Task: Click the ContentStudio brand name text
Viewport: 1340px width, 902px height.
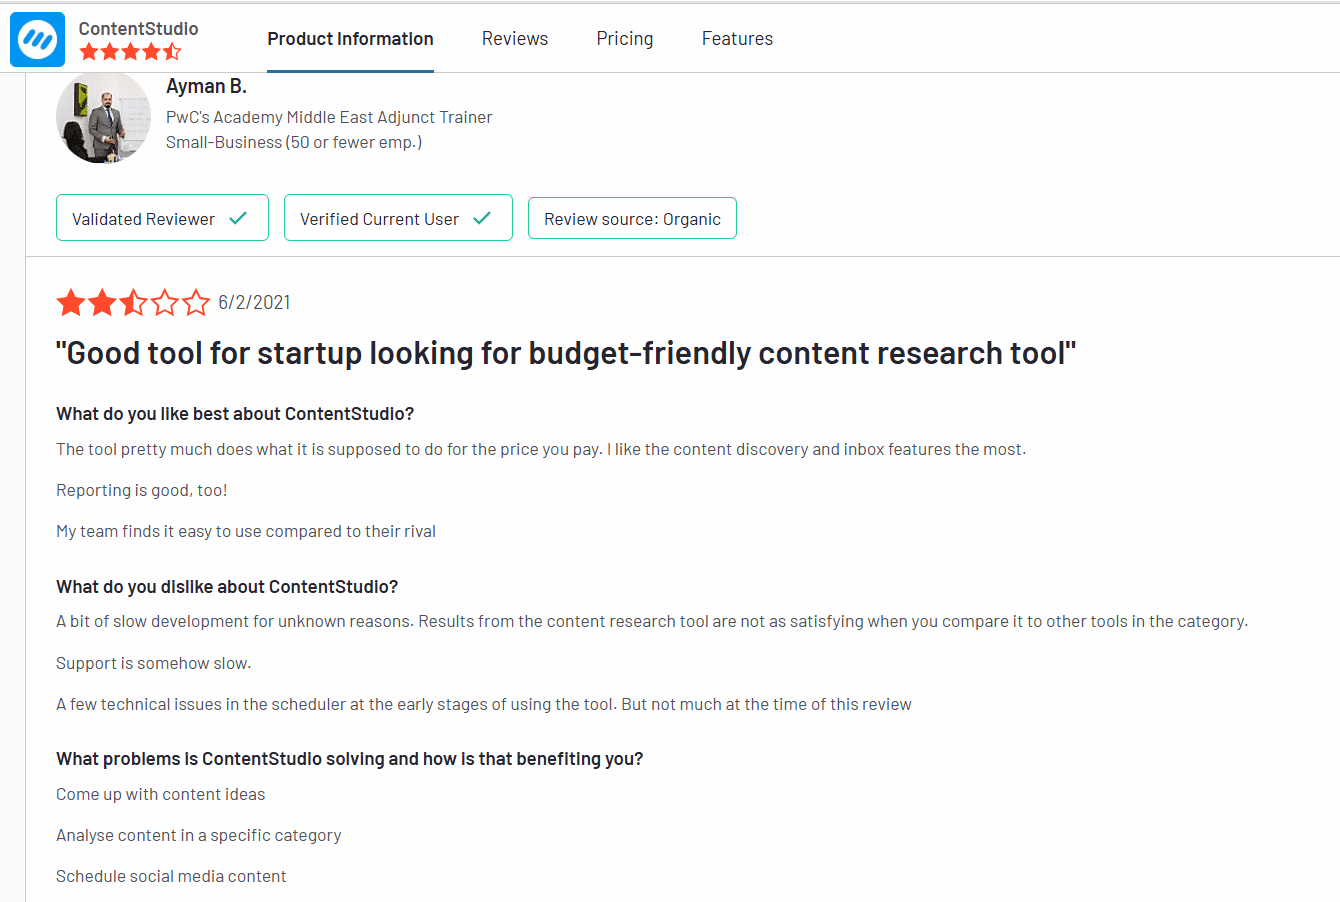Action: tap(138, 29)
